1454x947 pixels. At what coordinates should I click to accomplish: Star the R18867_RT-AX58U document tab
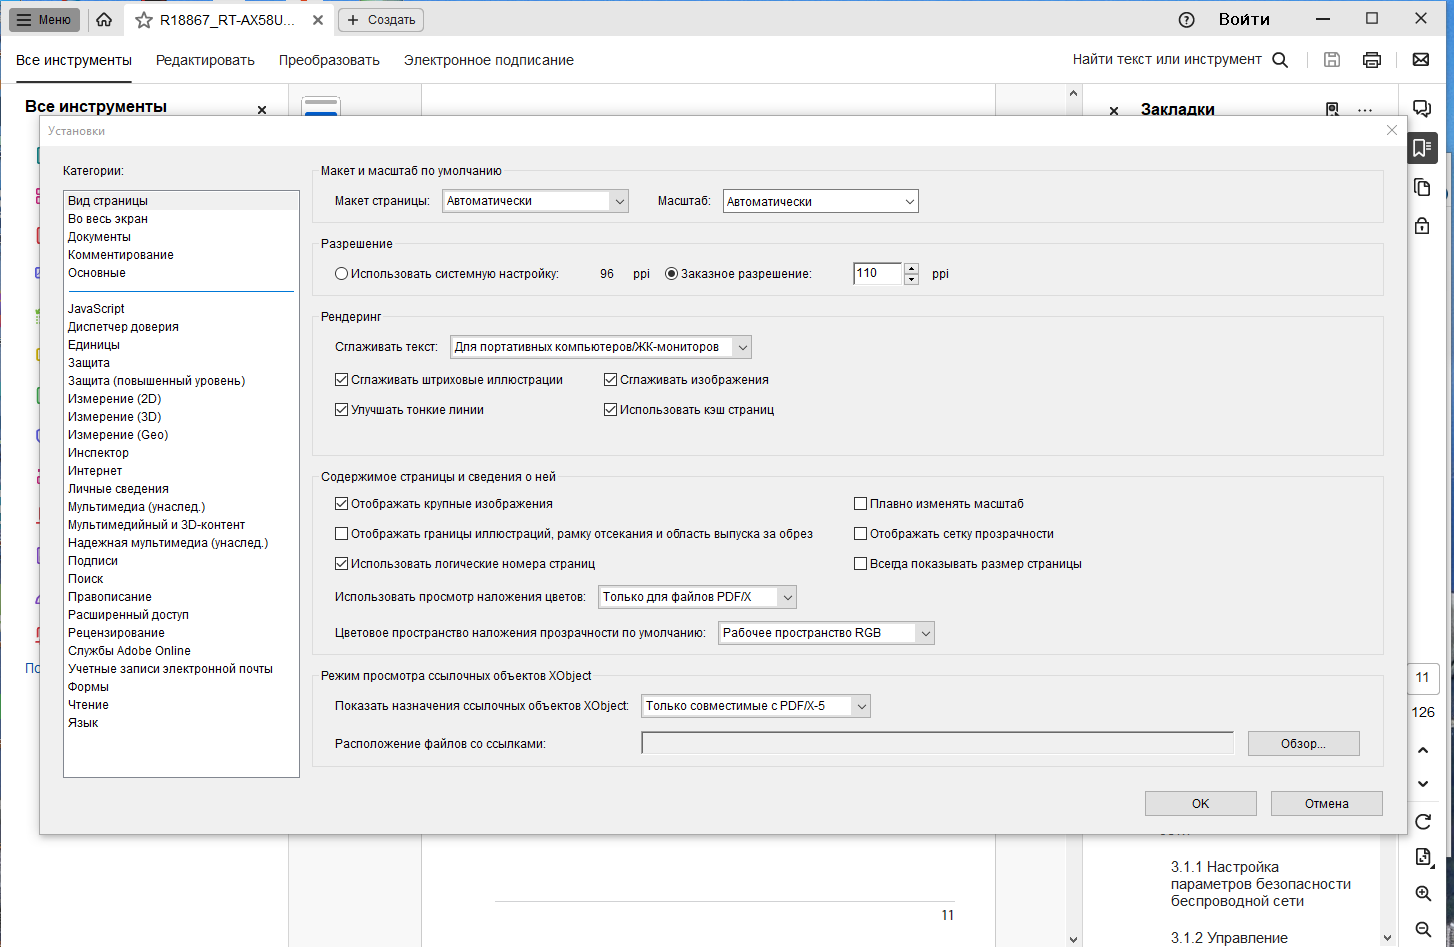[x=144, y=20]
